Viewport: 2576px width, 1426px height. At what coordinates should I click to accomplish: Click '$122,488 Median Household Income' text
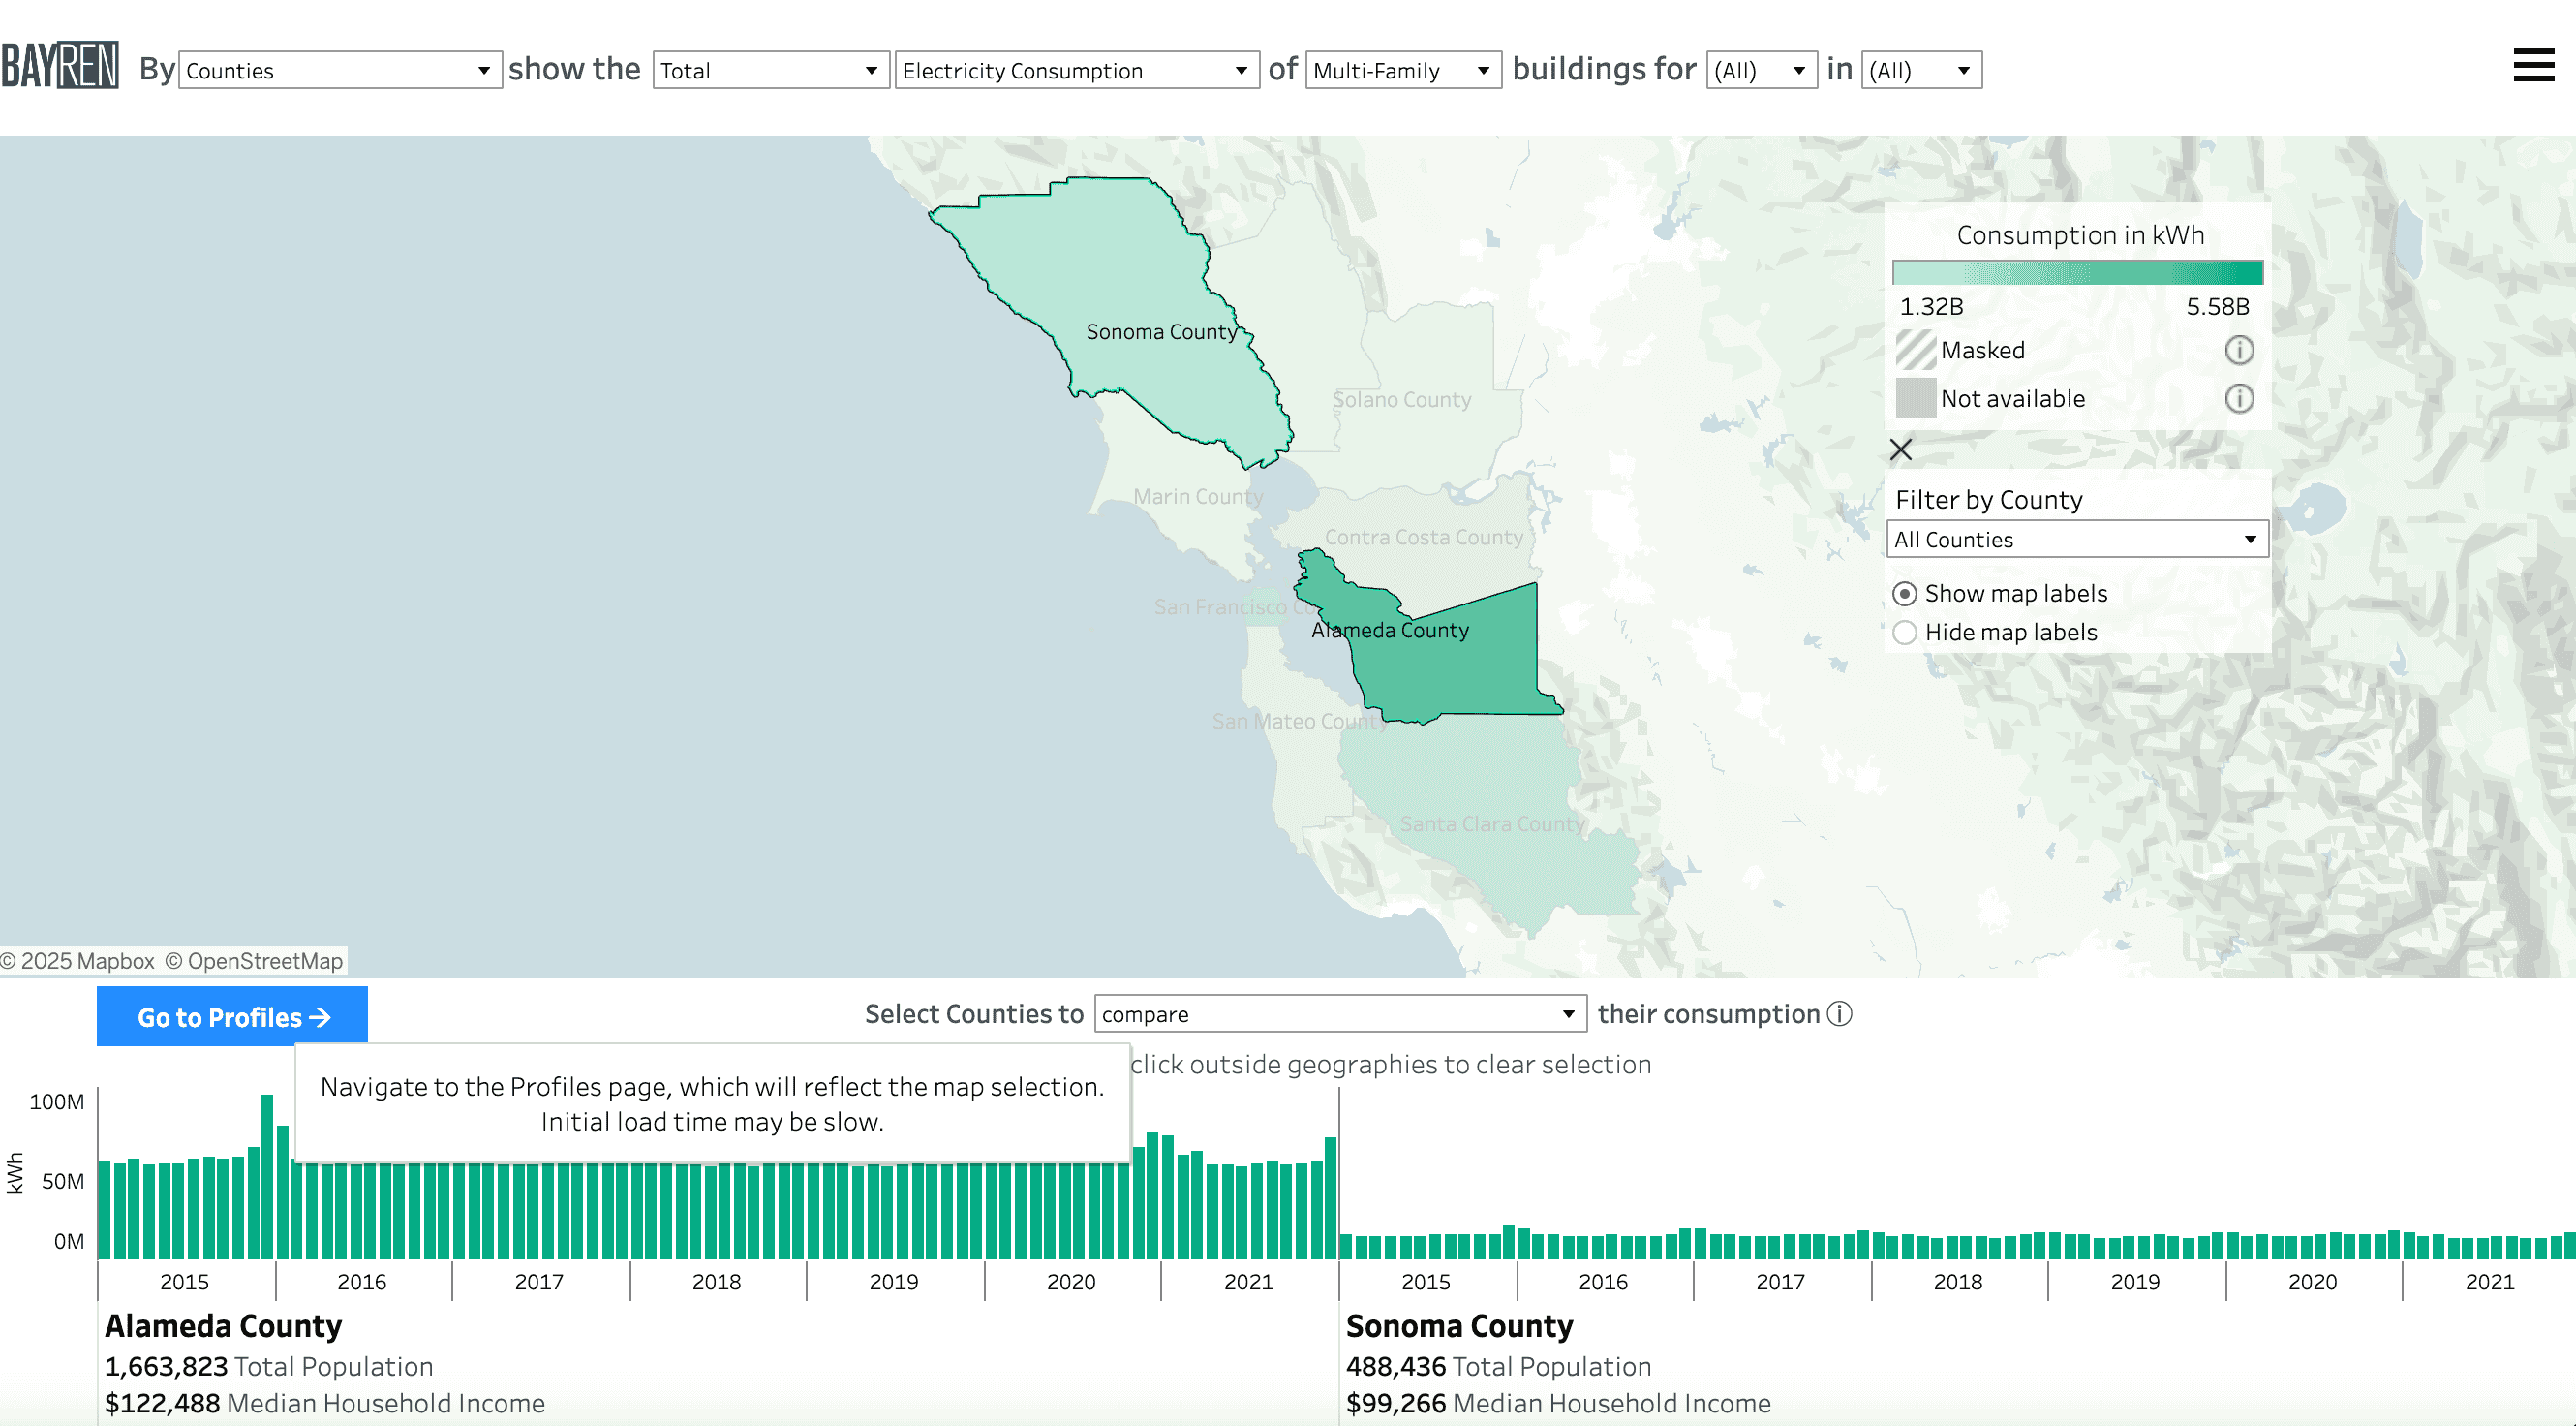[325, 1404]
